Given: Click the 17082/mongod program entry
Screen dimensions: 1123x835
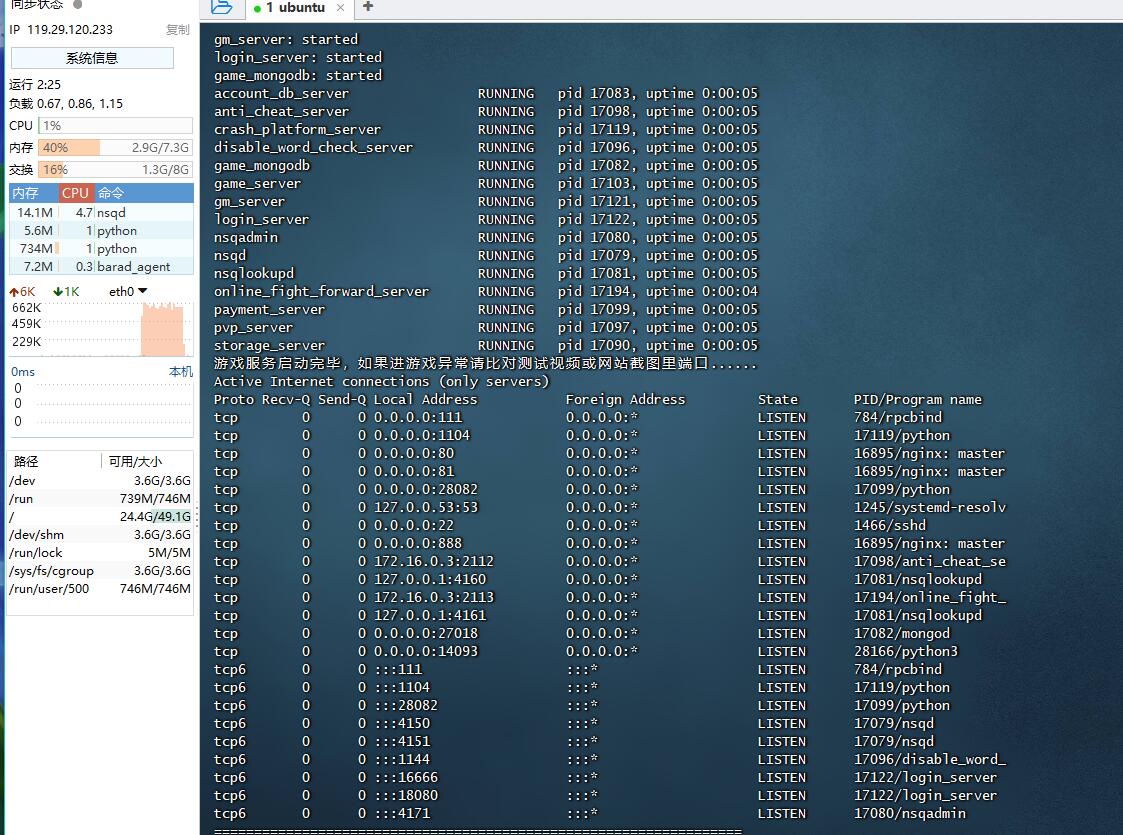Looking at the screenshot, I should click(902, 634).
